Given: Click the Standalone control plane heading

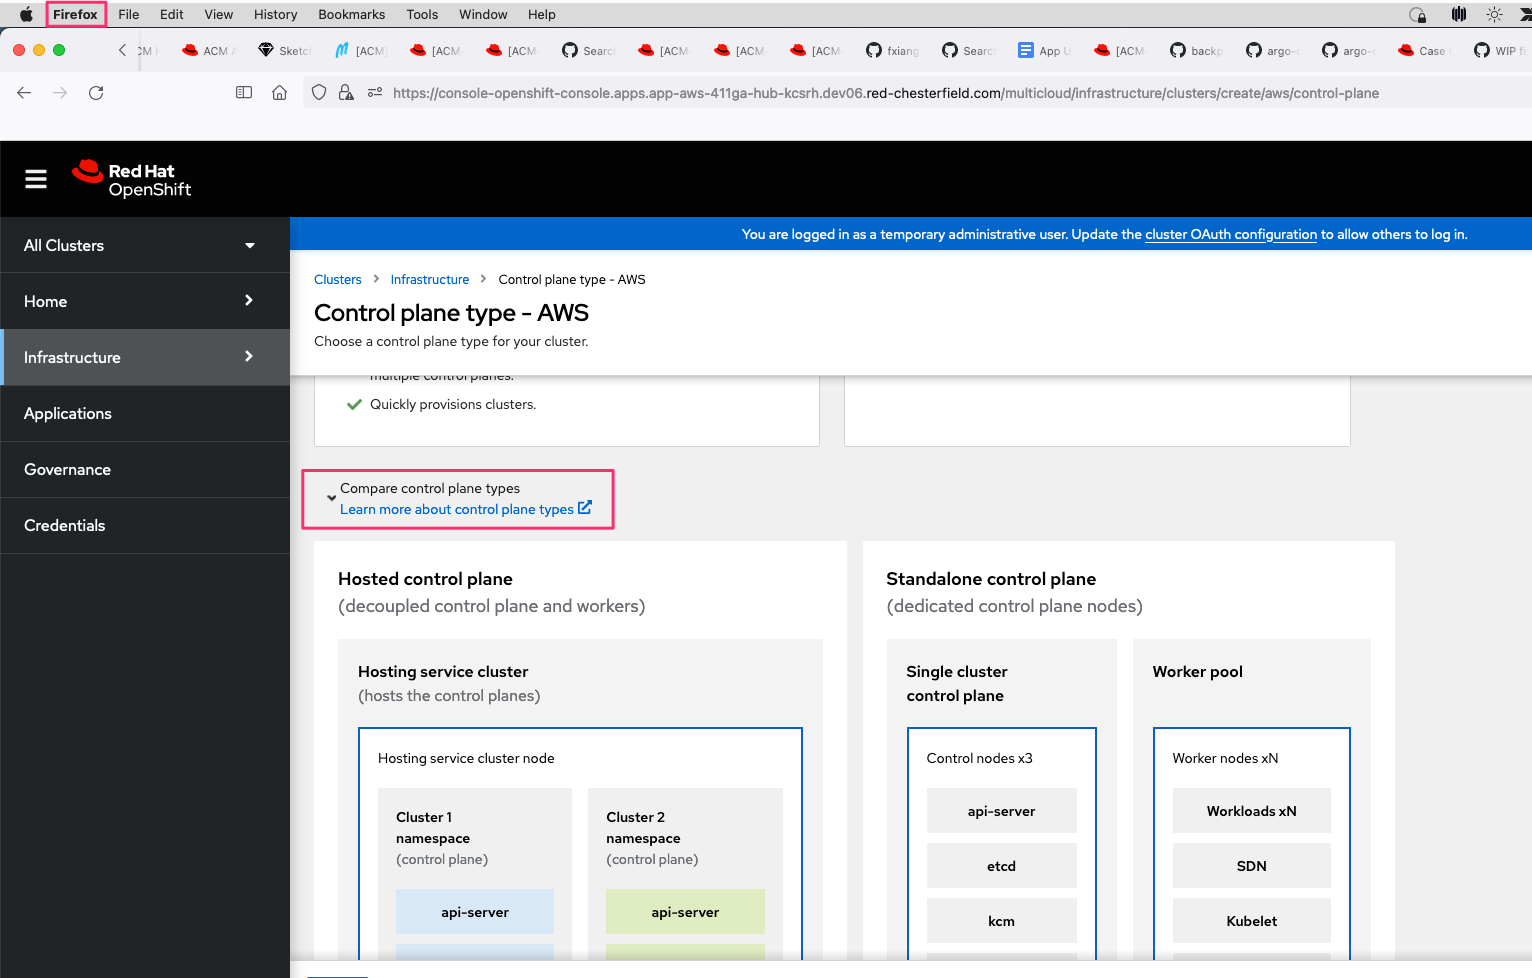Looking at the screenshot, I should pos(991,579).
